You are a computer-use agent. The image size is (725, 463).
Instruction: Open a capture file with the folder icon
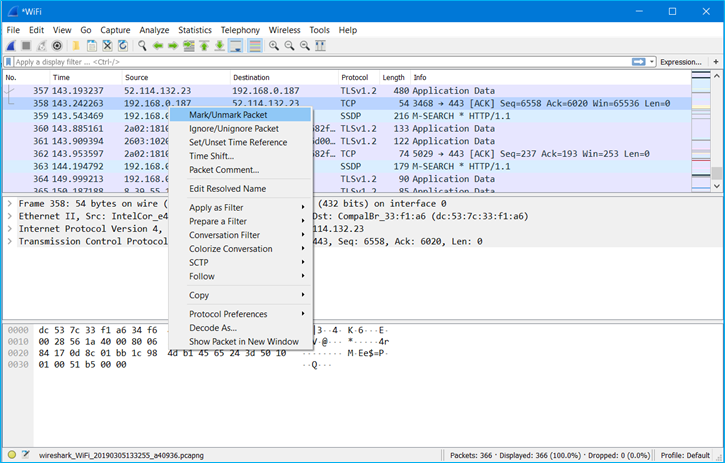(76, 45)
